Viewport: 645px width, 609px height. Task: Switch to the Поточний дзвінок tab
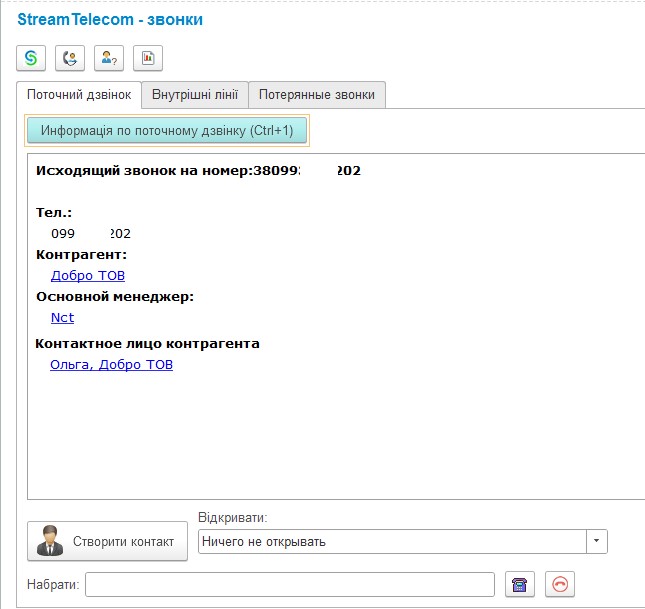pyautogui.click(x=79, y=95)
